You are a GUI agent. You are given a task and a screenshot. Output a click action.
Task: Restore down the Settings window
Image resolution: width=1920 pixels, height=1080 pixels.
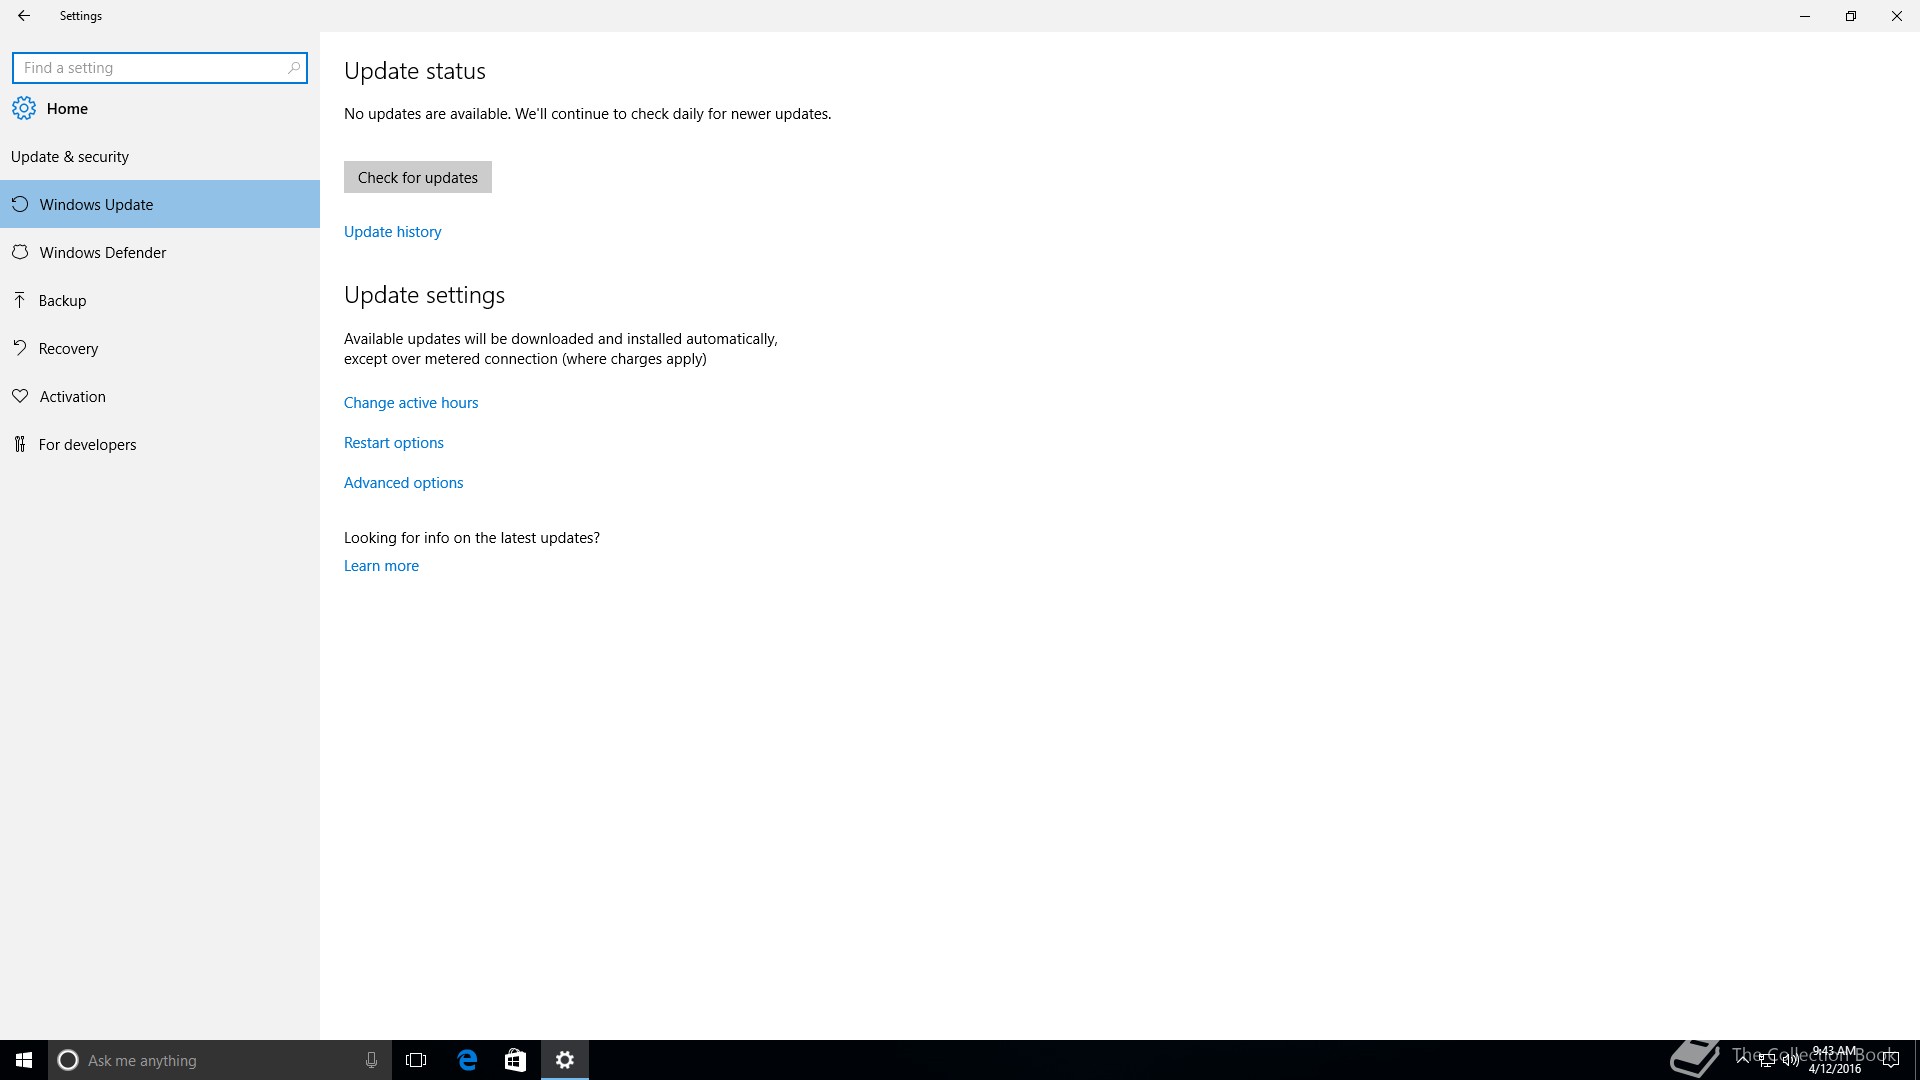click(1851, 16)
